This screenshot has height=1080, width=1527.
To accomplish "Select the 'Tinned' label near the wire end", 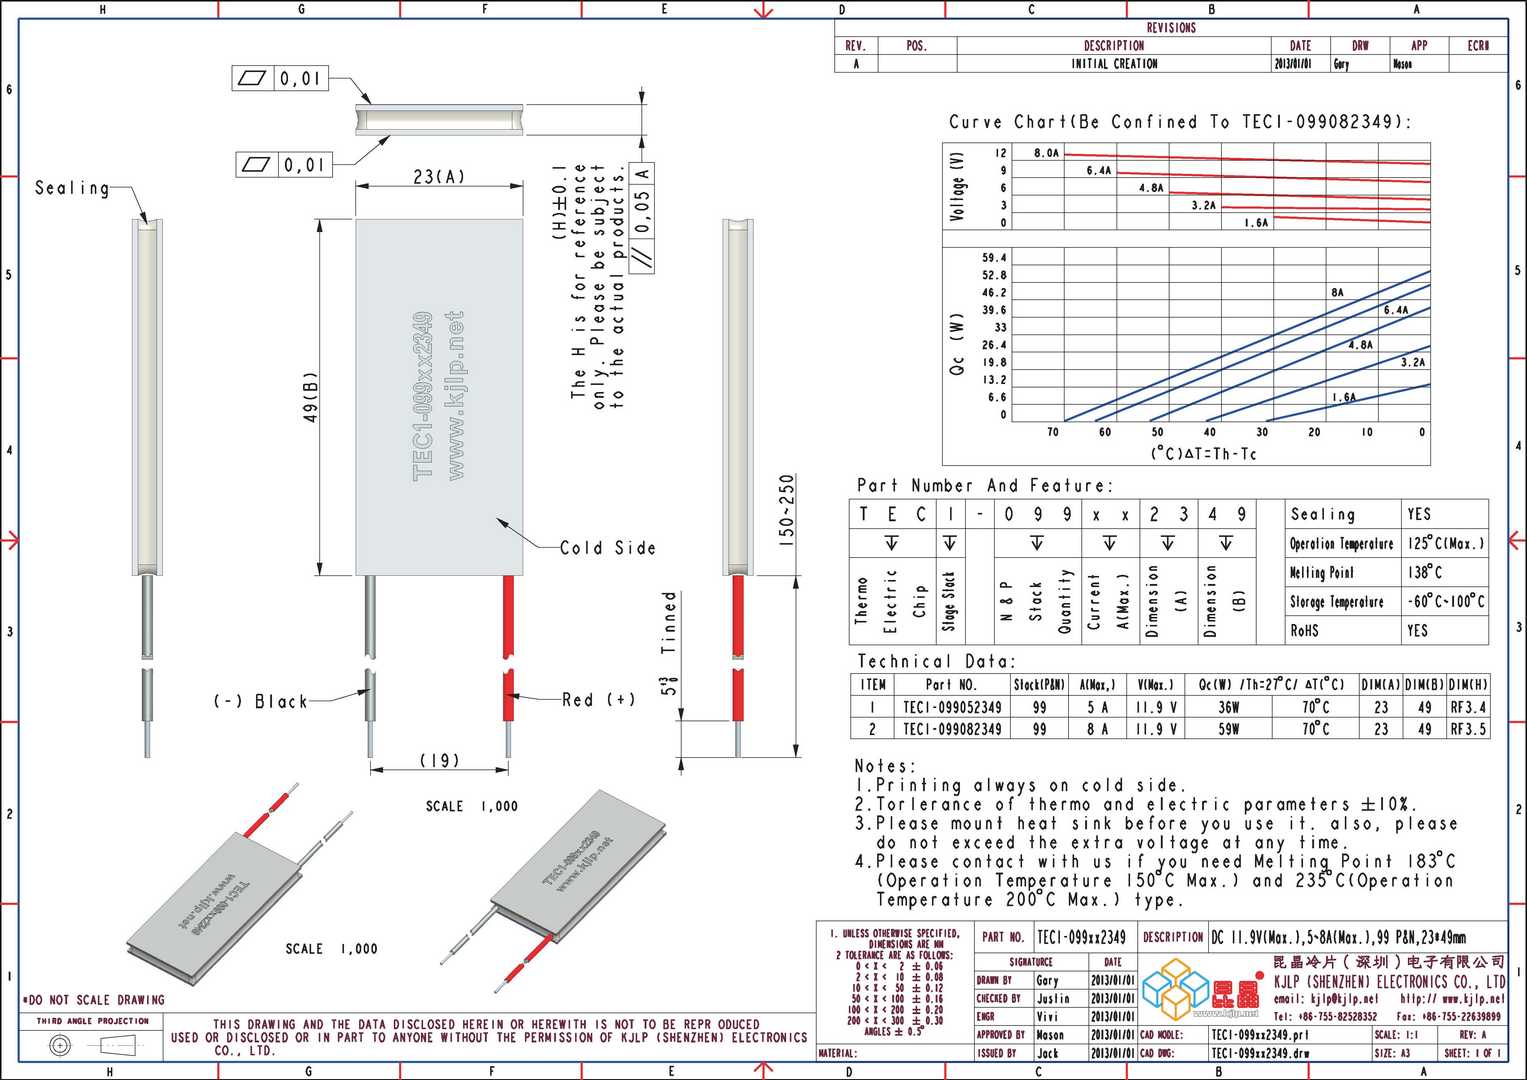I will (x=670, y=623).
